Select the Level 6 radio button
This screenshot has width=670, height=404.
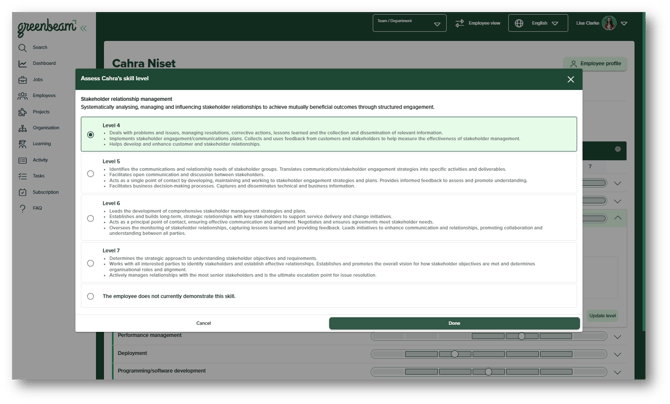point(91,218)
